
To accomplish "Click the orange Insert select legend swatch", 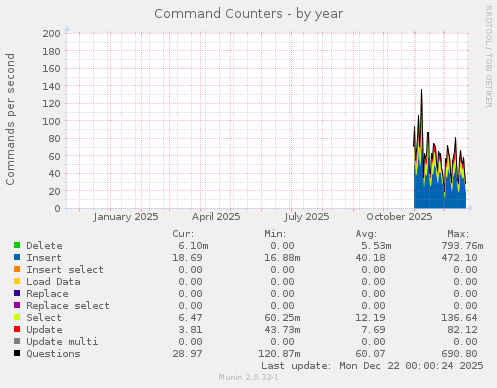I will 17,269.
